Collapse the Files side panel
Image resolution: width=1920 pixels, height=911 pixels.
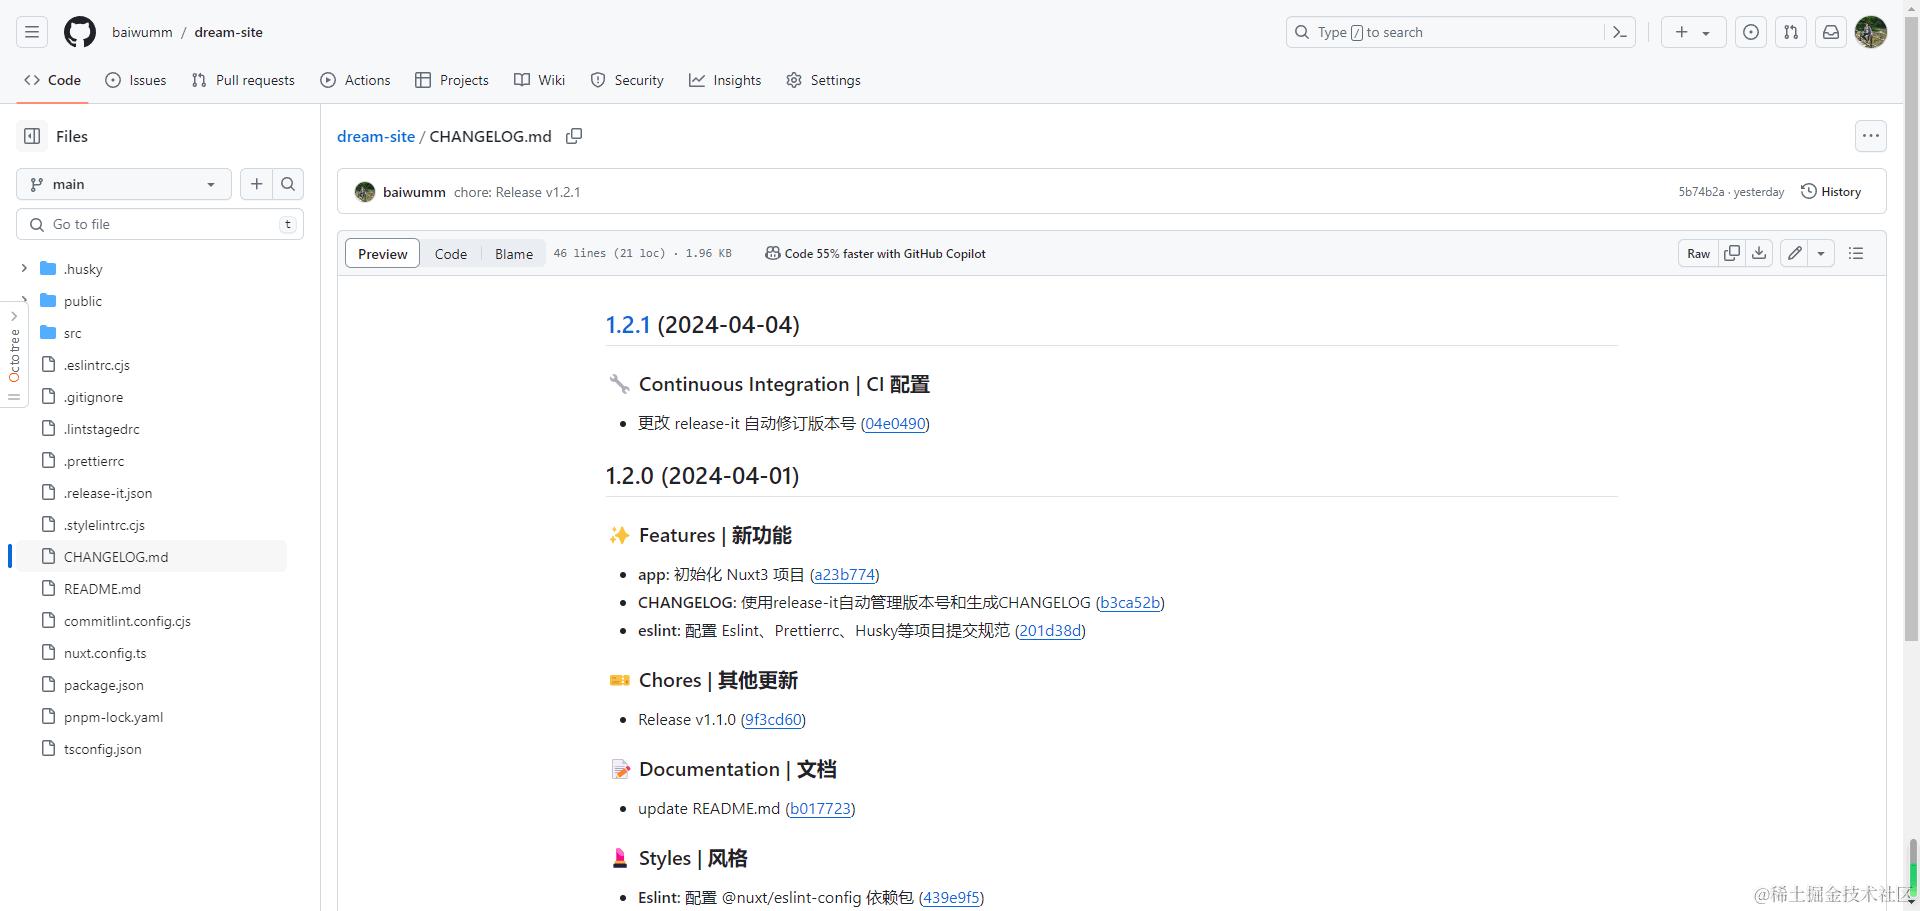click(x=32, y=136)
